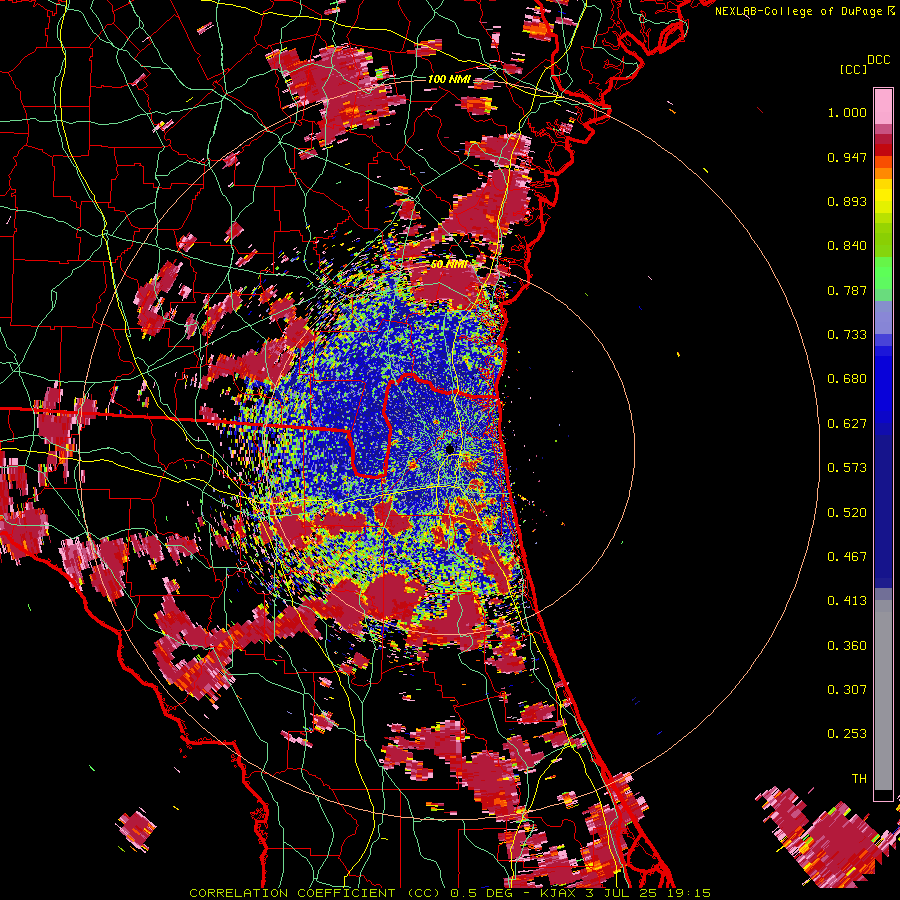Click the DCC product label

point(878,60)
